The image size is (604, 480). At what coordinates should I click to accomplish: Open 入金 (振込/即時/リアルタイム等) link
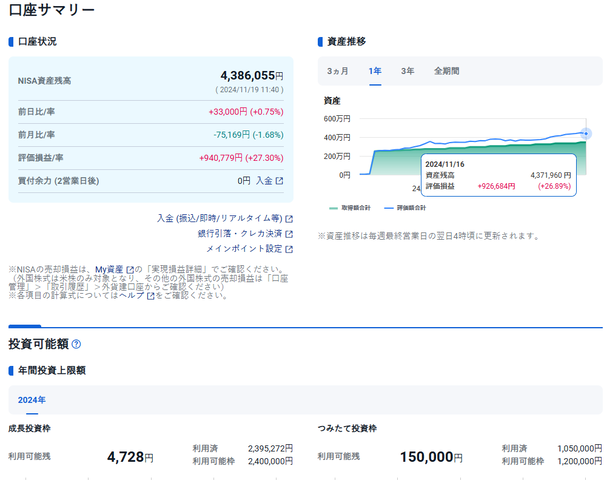pyautogui.click(x=220, y=218)
